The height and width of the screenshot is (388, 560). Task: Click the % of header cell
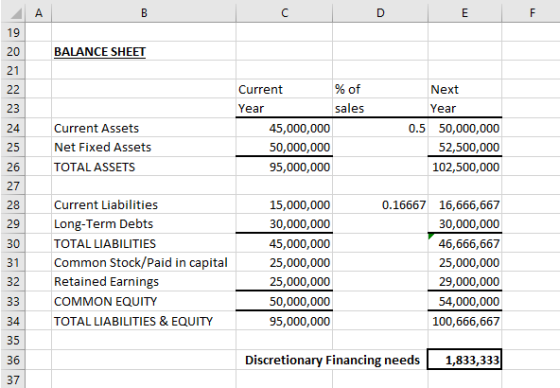point(380,89)
